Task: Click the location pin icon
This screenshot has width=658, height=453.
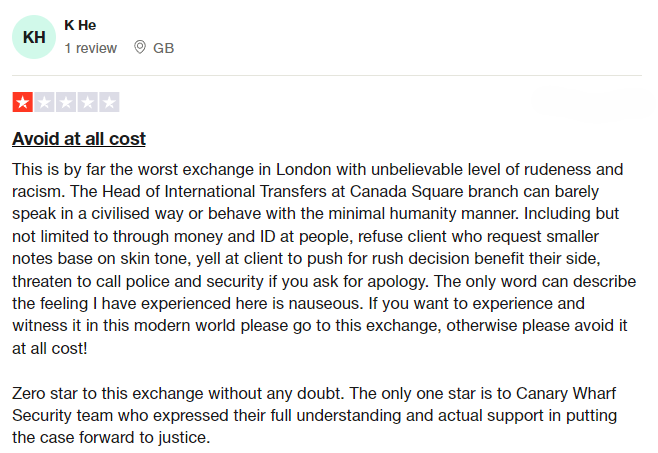Action: [x=140, y=47]
